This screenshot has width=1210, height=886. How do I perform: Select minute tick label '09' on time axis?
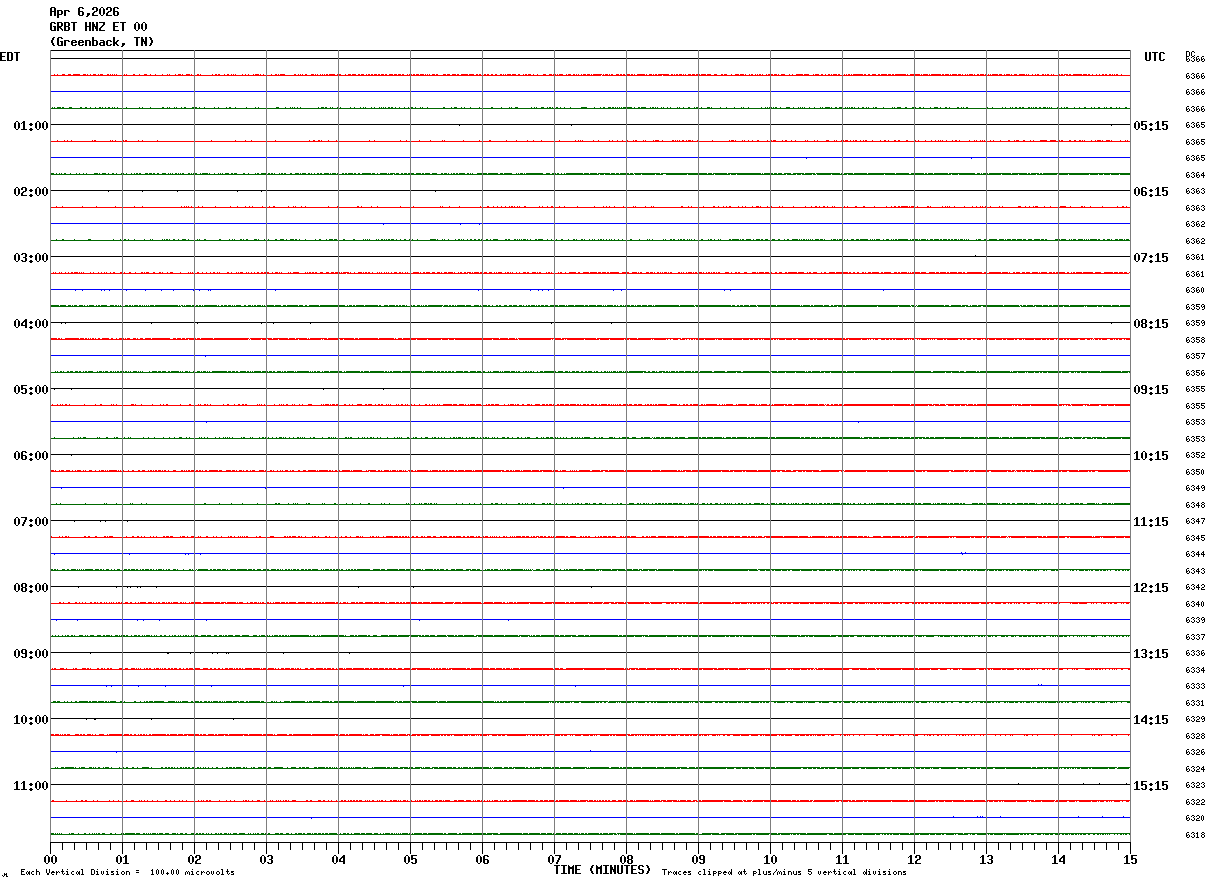(x=698, y=859)
